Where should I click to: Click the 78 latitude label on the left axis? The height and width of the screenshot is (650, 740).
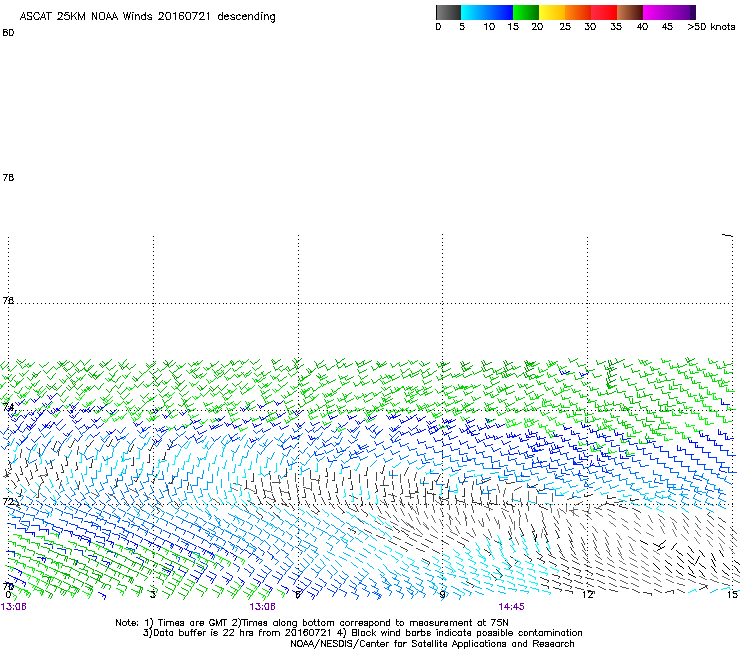(x=8, y=177)
